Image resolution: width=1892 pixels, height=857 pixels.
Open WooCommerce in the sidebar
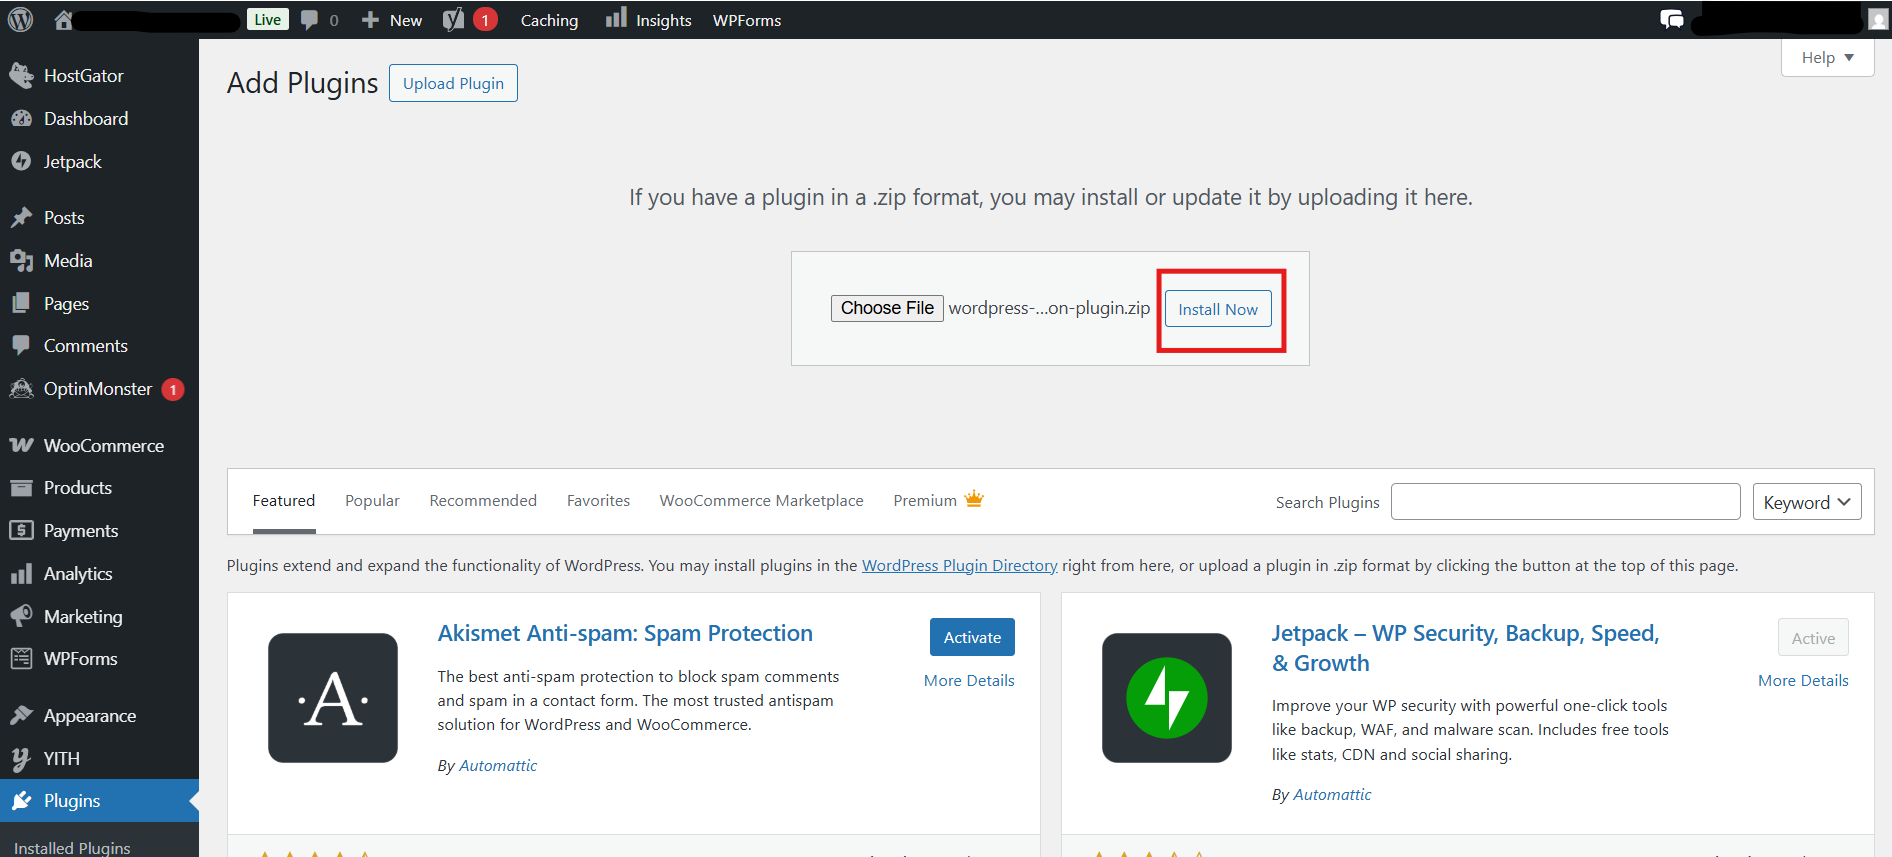coord(103,446)
